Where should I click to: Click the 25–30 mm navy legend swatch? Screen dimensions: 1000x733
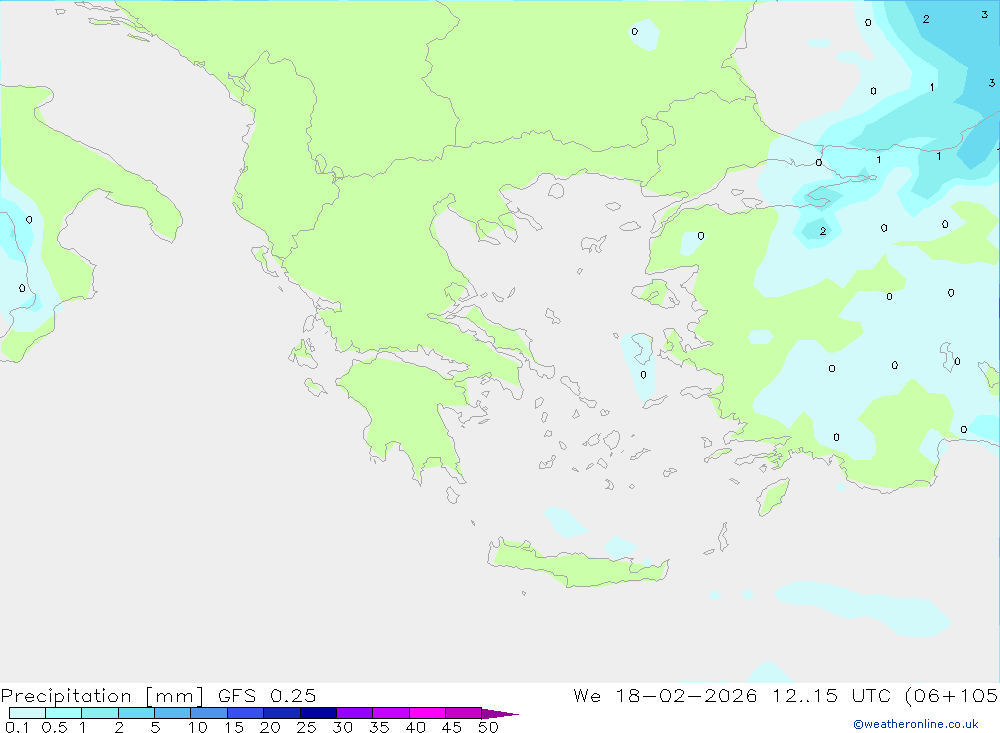pos(318,713)
